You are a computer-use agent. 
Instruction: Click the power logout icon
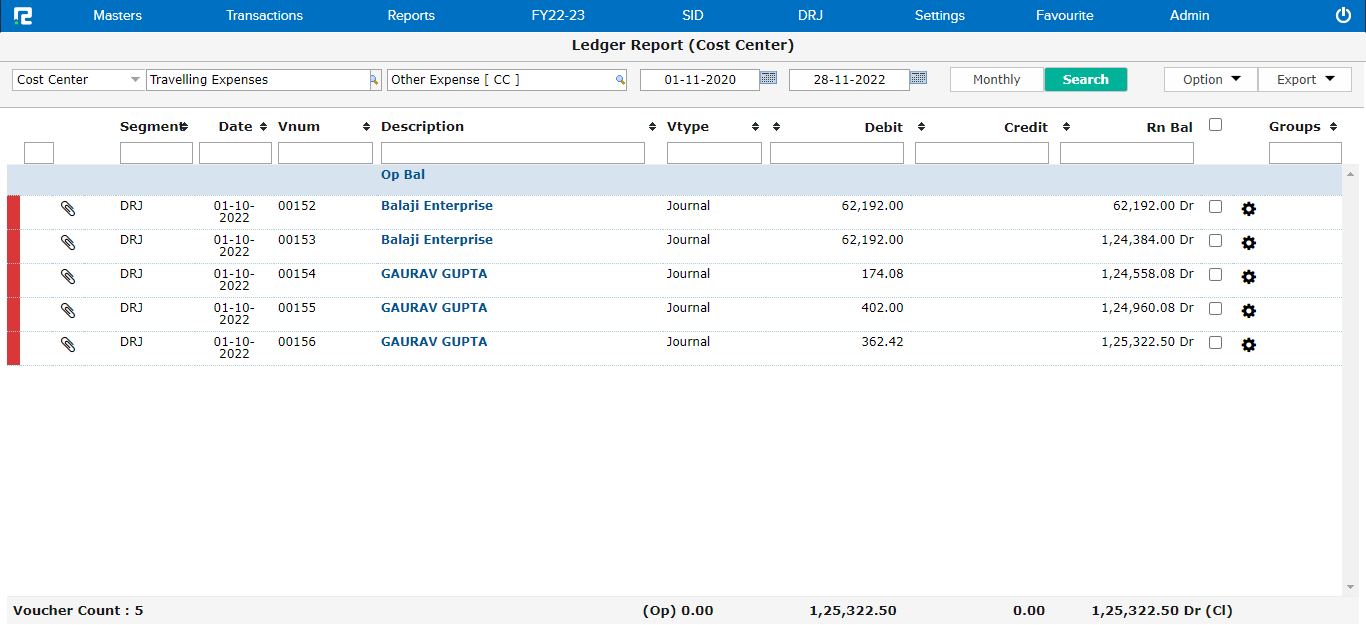click(x=1343, y=15)
